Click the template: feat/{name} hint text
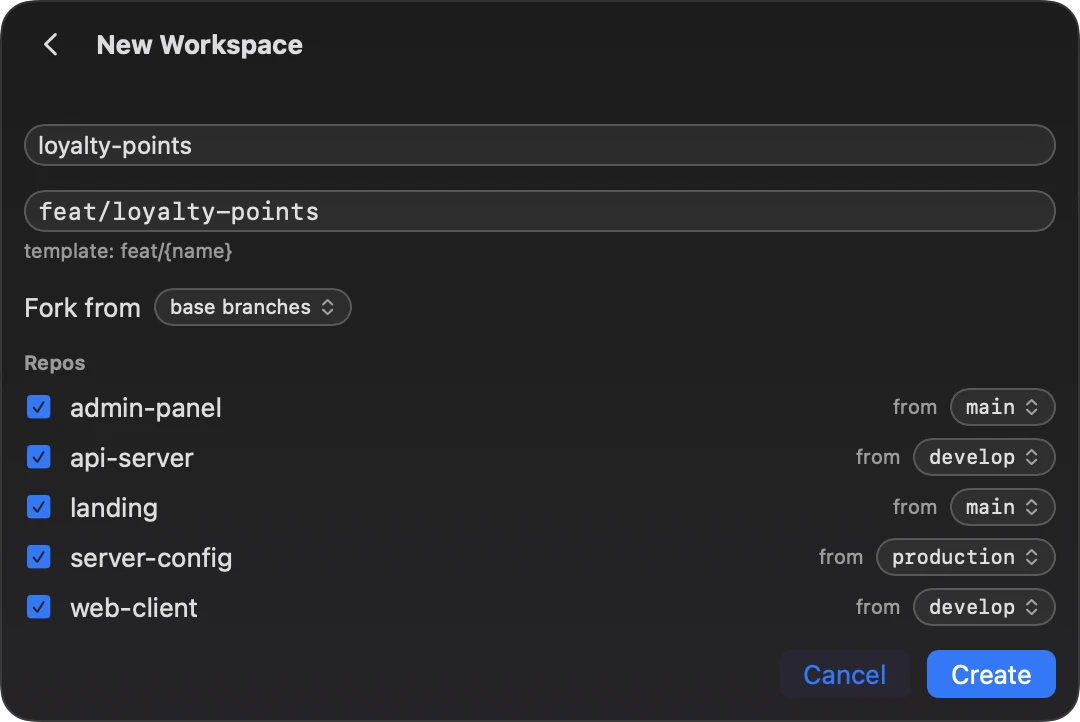This screenshot has height=722, width=1080. pos(128,251)
